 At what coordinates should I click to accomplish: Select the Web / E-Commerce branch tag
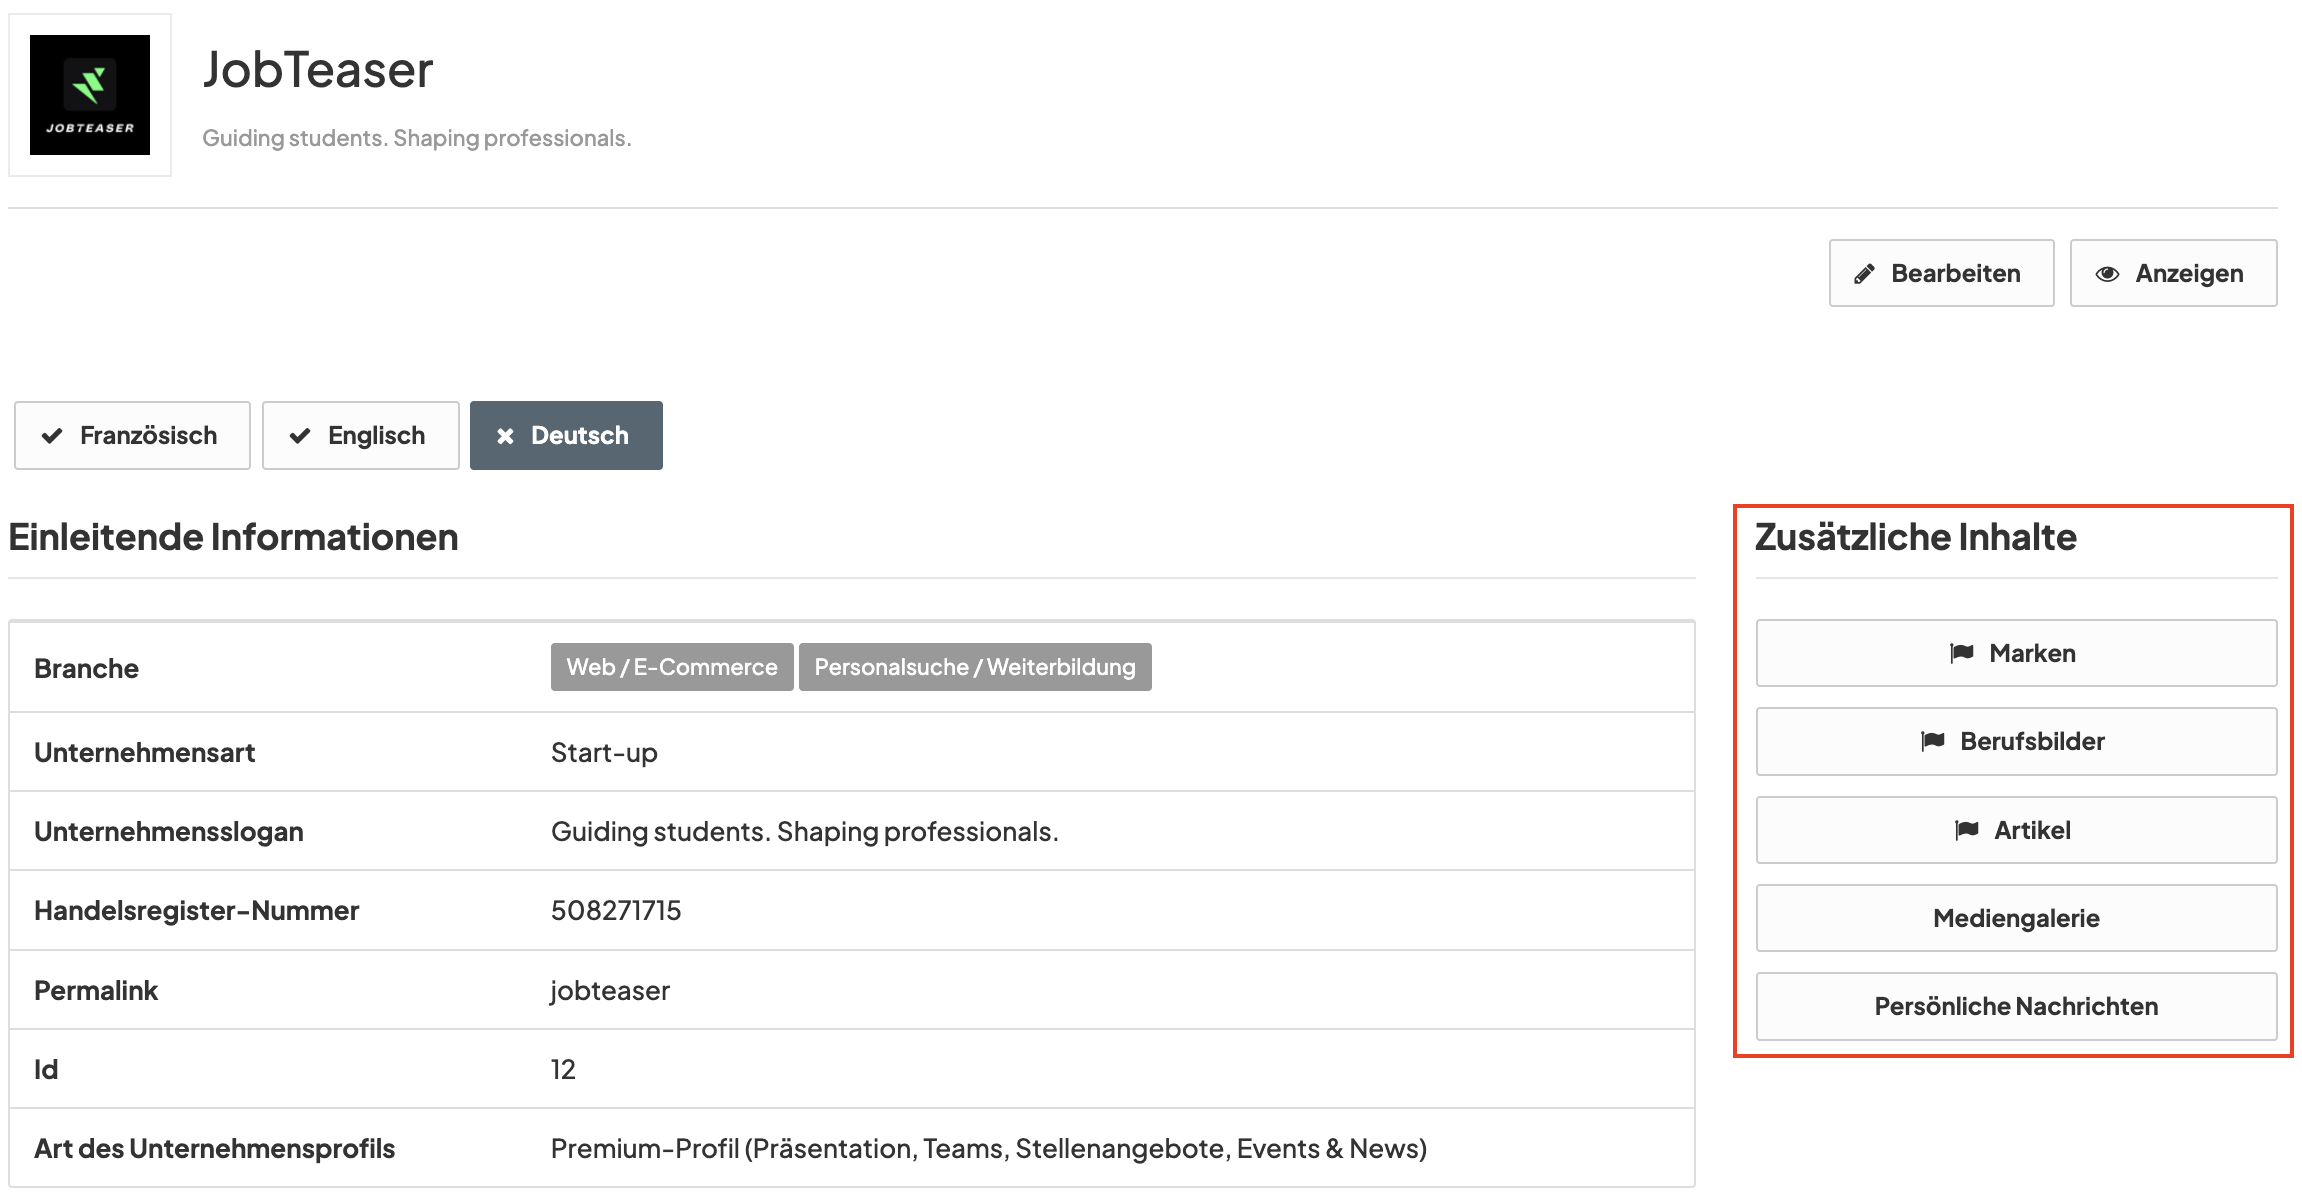[671, 666]
